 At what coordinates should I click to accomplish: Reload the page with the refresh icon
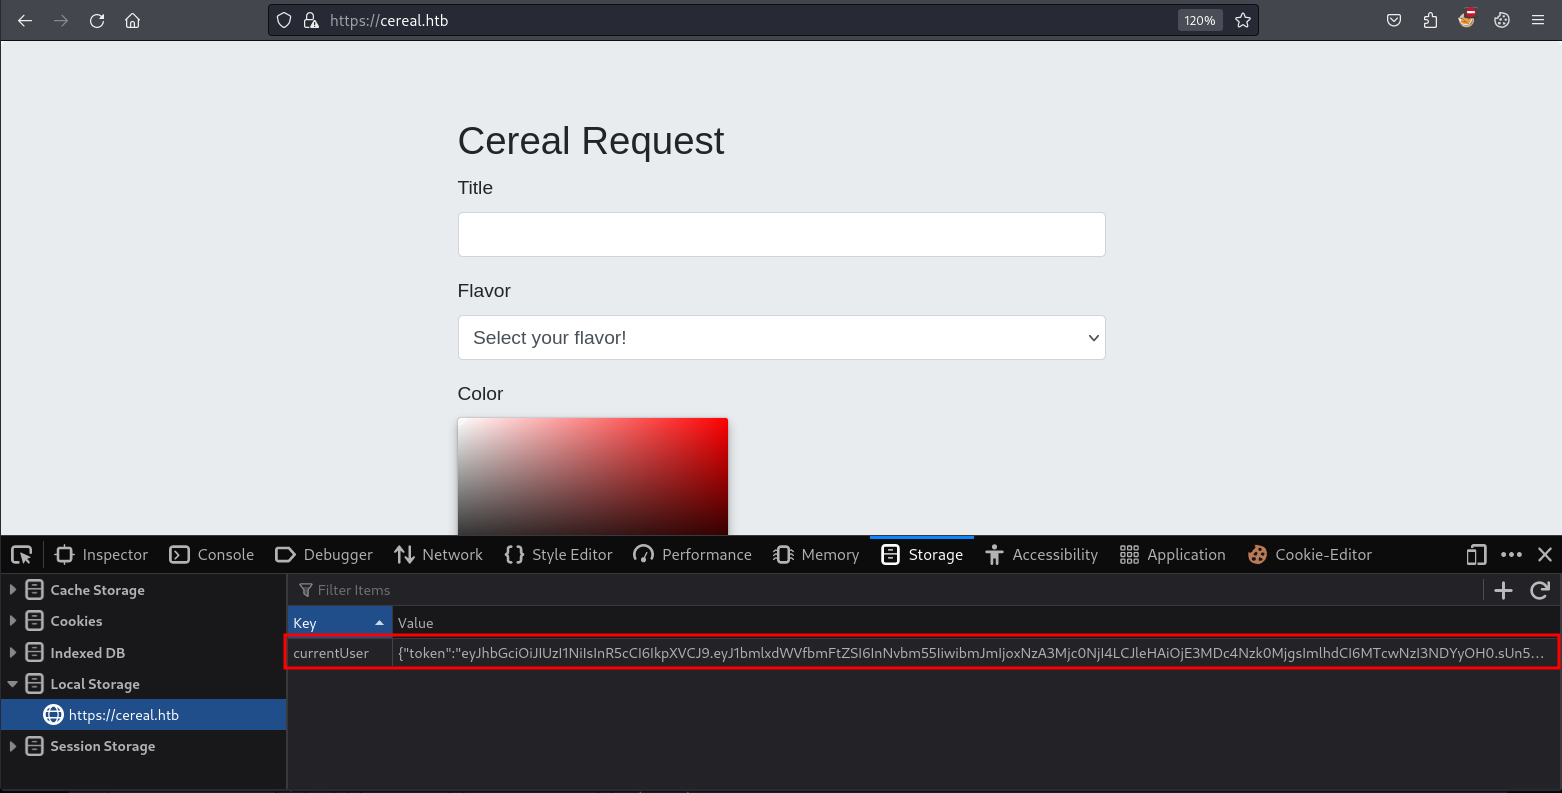97,20
